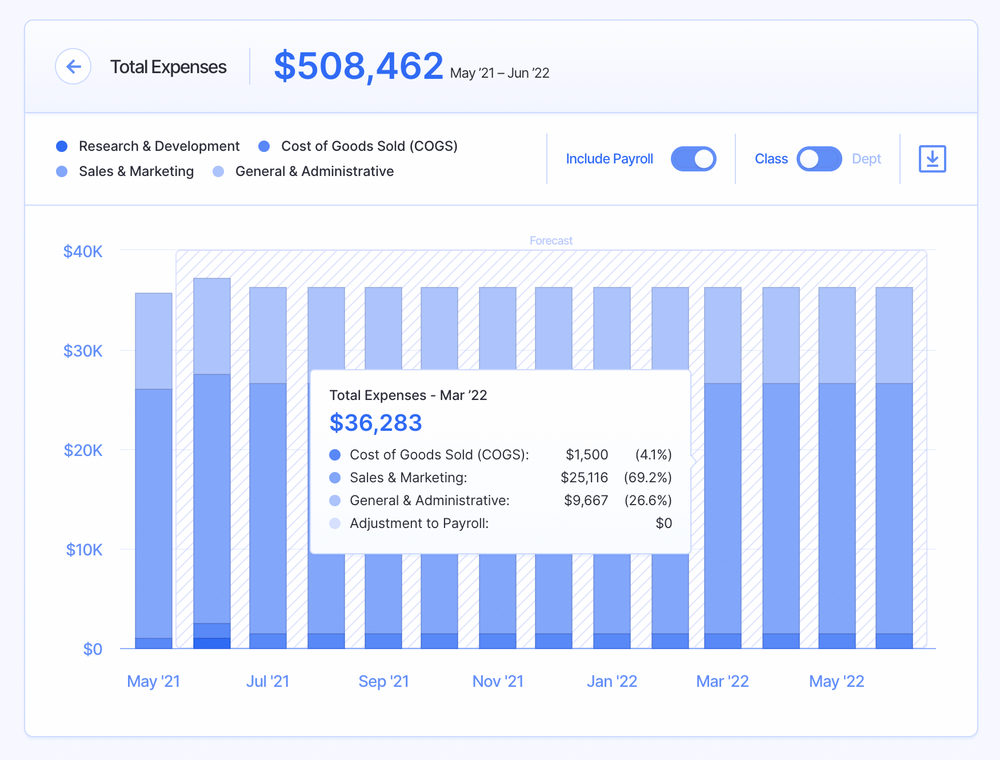1000x760 pixels.
Task: Click the May '22 forecast bar
Action: (837, 470)
